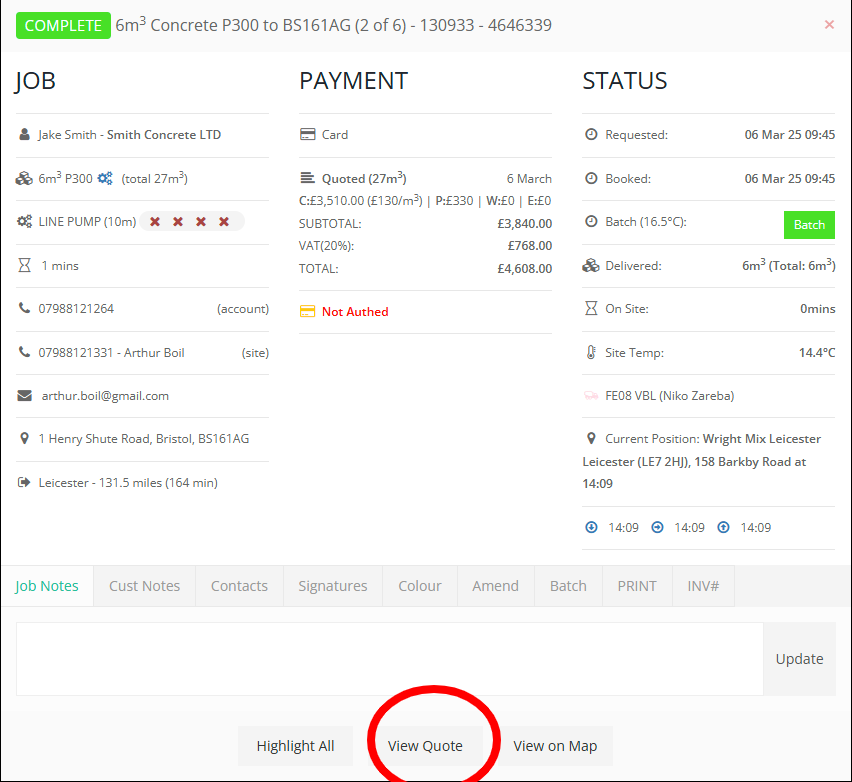Image resolution: width=852 pixels, height=782 pixels.
Task: Close the job dialog with the red X
Action: [829, 24]
